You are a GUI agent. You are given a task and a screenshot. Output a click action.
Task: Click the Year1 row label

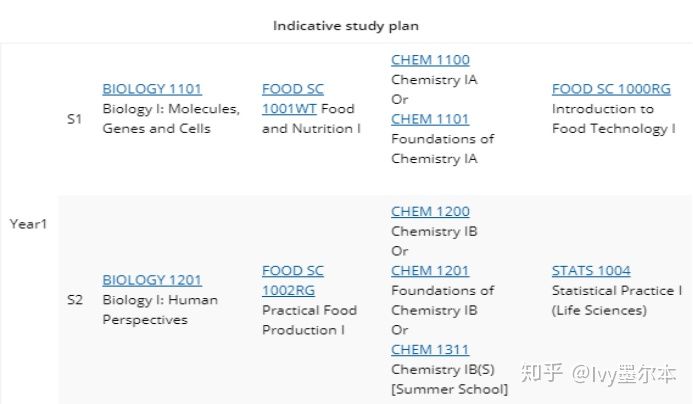click(28, 224)
